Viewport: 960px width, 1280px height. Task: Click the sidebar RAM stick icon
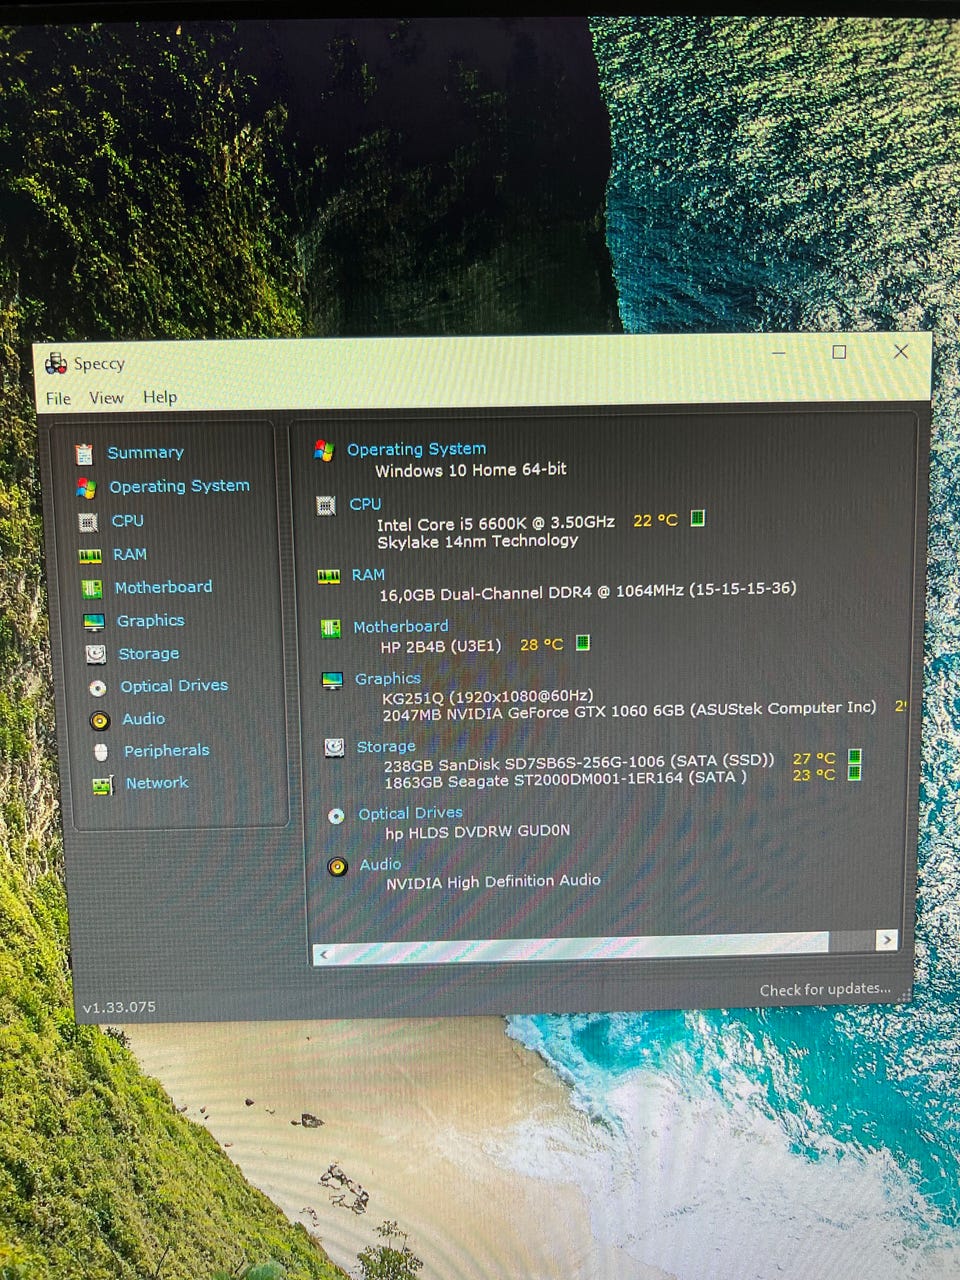click(90, 556)
